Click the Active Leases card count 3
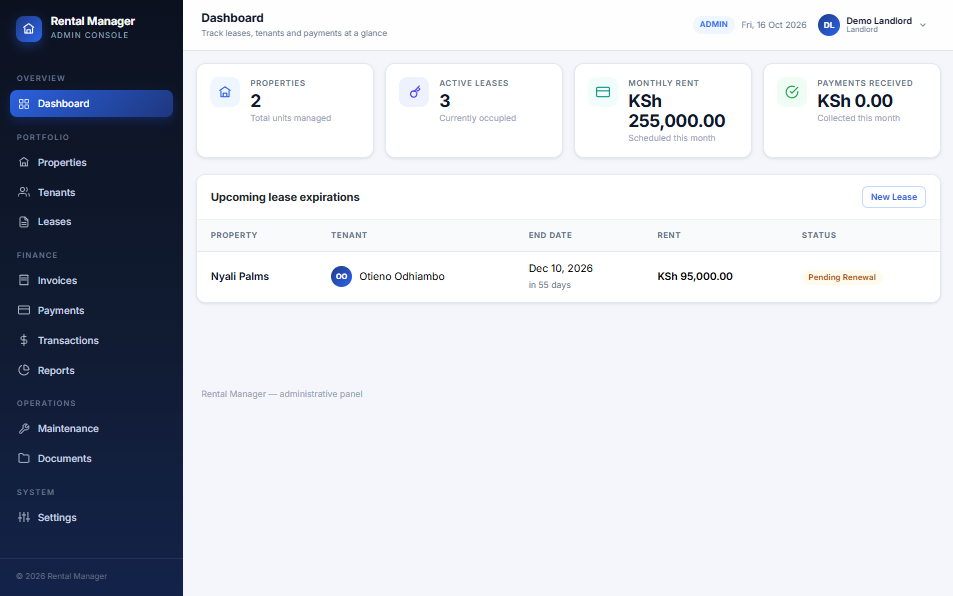Screen dimensions: 953x596 [x=445, y=101]
